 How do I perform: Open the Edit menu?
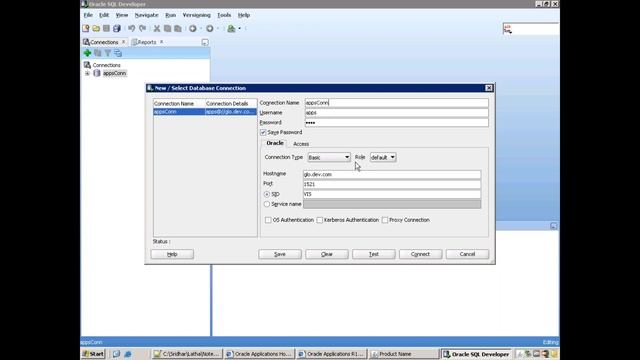pyautogui.click(x=104, y=15)
